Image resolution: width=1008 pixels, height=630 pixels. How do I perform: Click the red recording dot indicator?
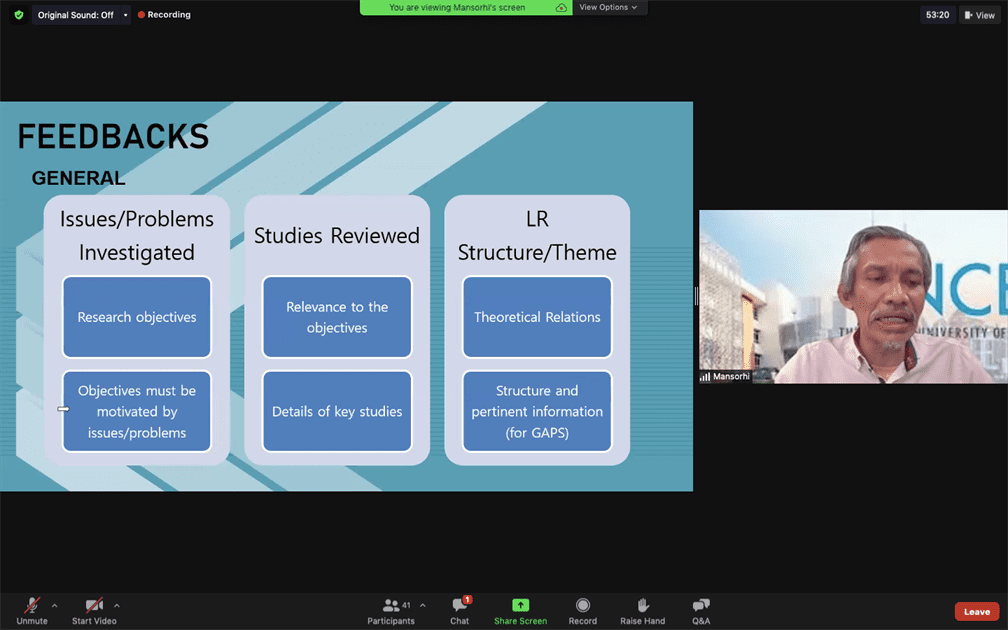[x=140, y=14]
